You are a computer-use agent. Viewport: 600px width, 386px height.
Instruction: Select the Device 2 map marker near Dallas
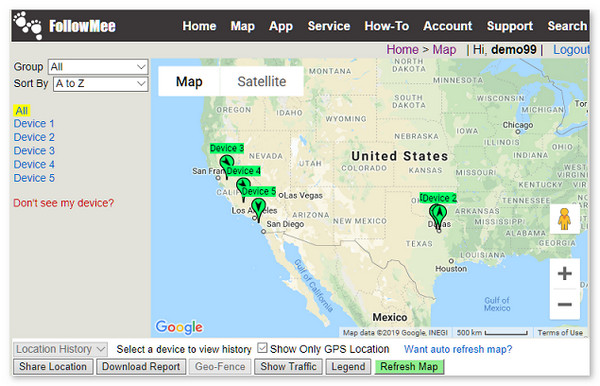(439, 216)
